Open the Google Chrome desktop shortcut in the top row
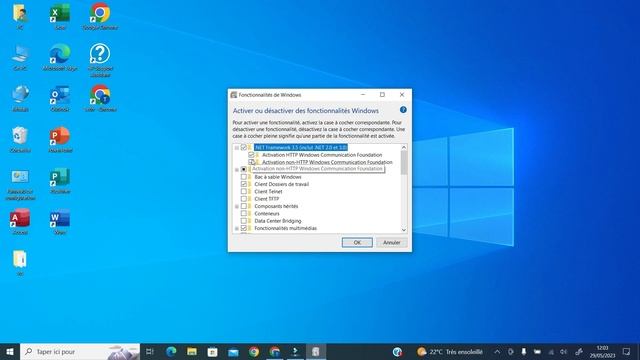Image resolution: width=640 pixels, height=360 pixels. click(x=100, y=16)
